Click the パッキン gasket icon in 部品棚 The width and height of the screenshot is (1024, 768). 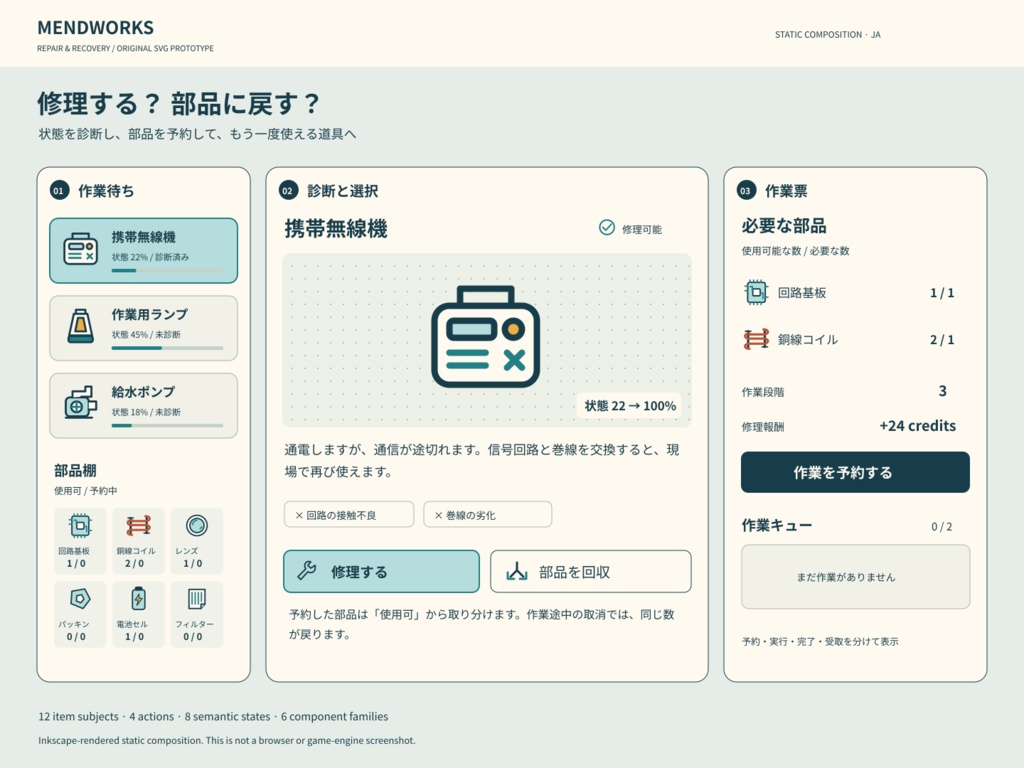click(x=80, y=598)
